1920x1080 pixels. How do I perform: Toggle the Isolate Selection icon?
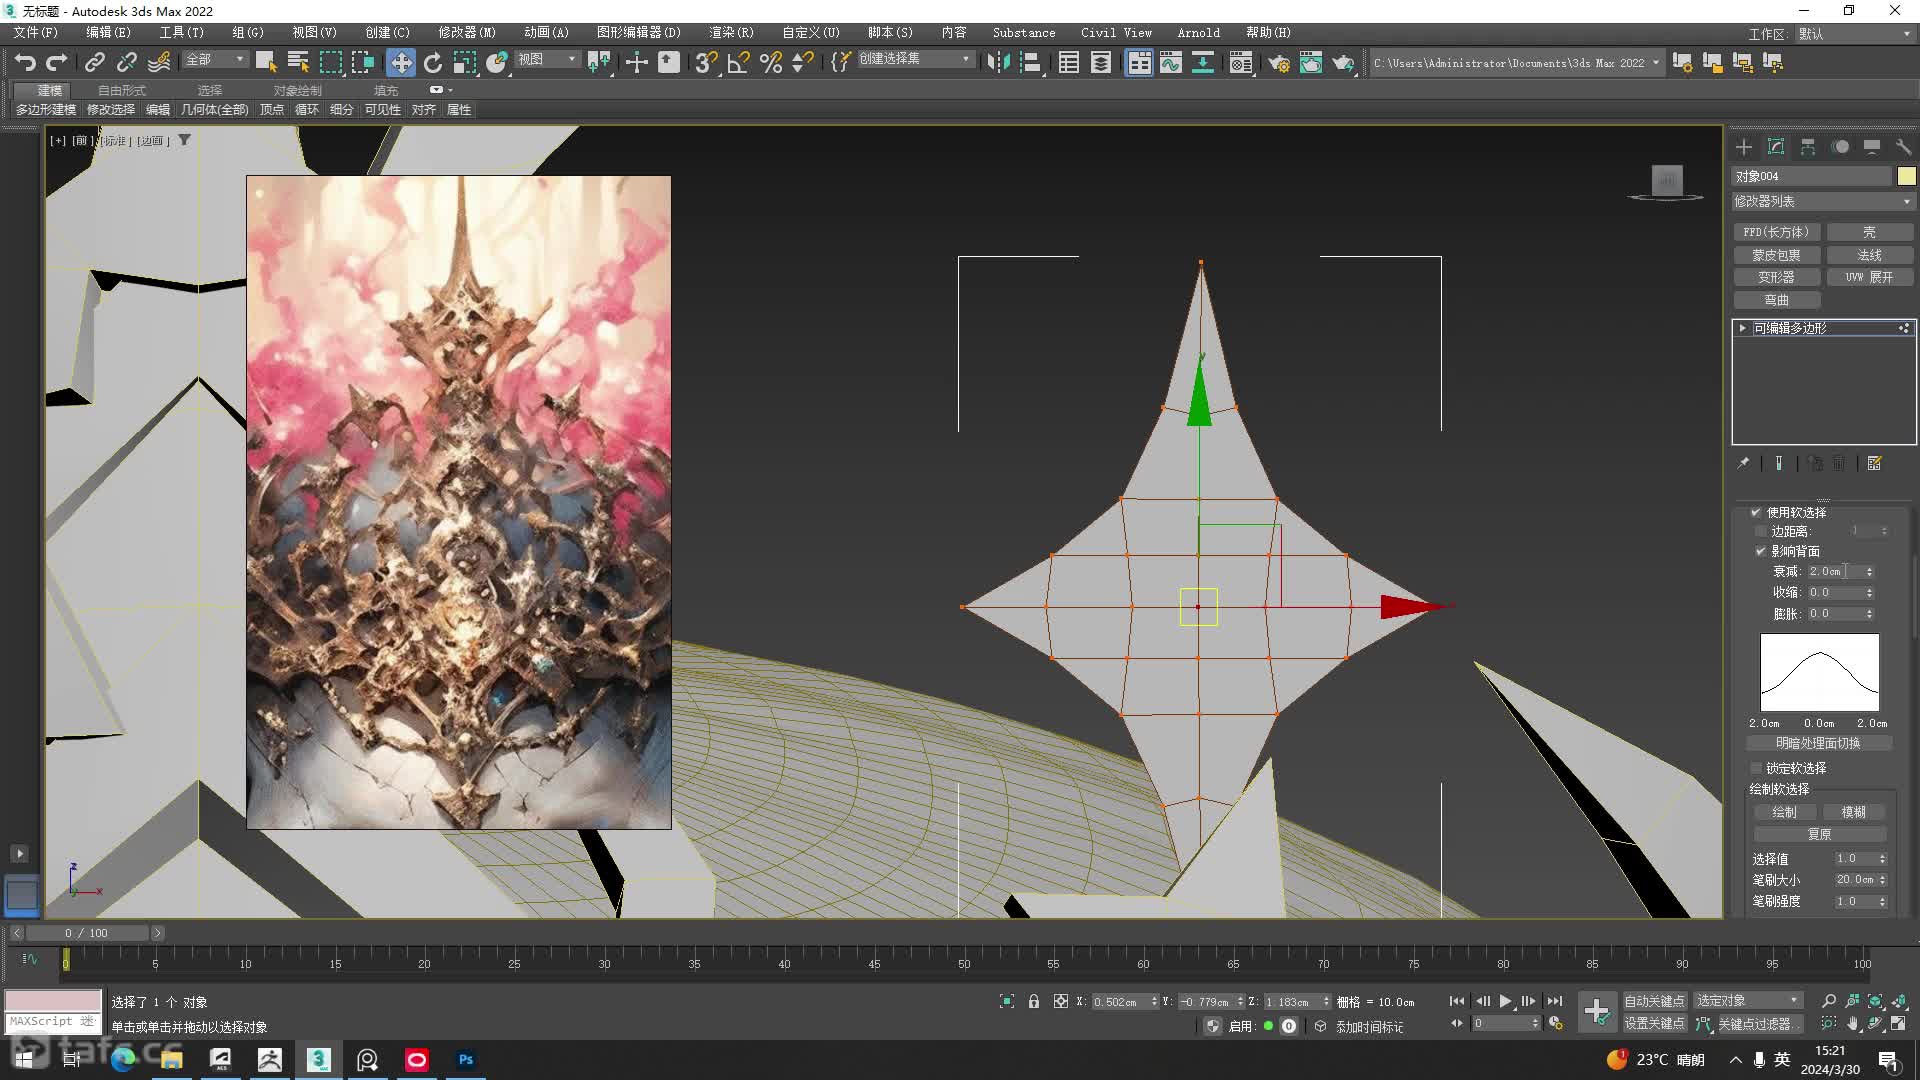[x=1007, y=1001]
